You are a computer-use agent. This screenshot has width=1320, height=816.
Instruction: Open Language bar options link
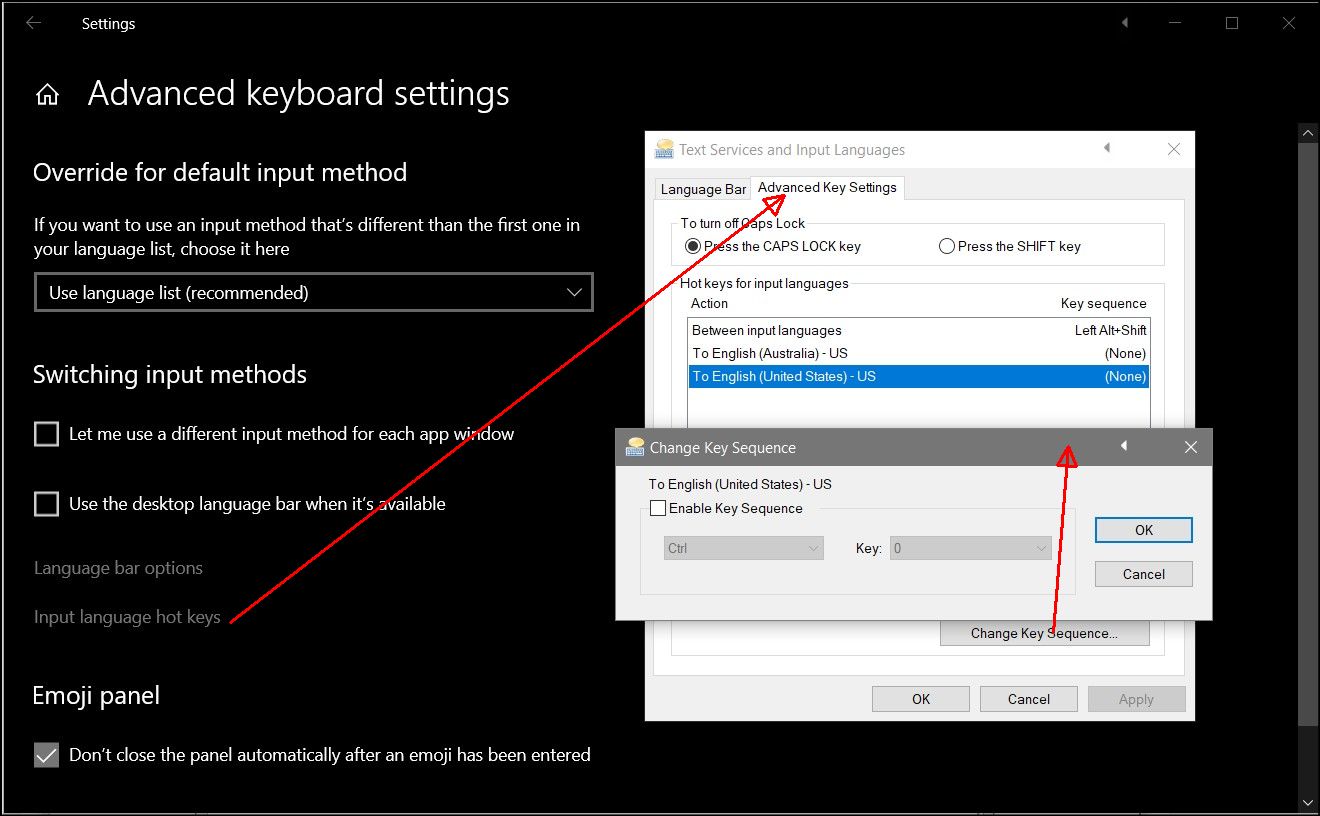click(118, 568)
